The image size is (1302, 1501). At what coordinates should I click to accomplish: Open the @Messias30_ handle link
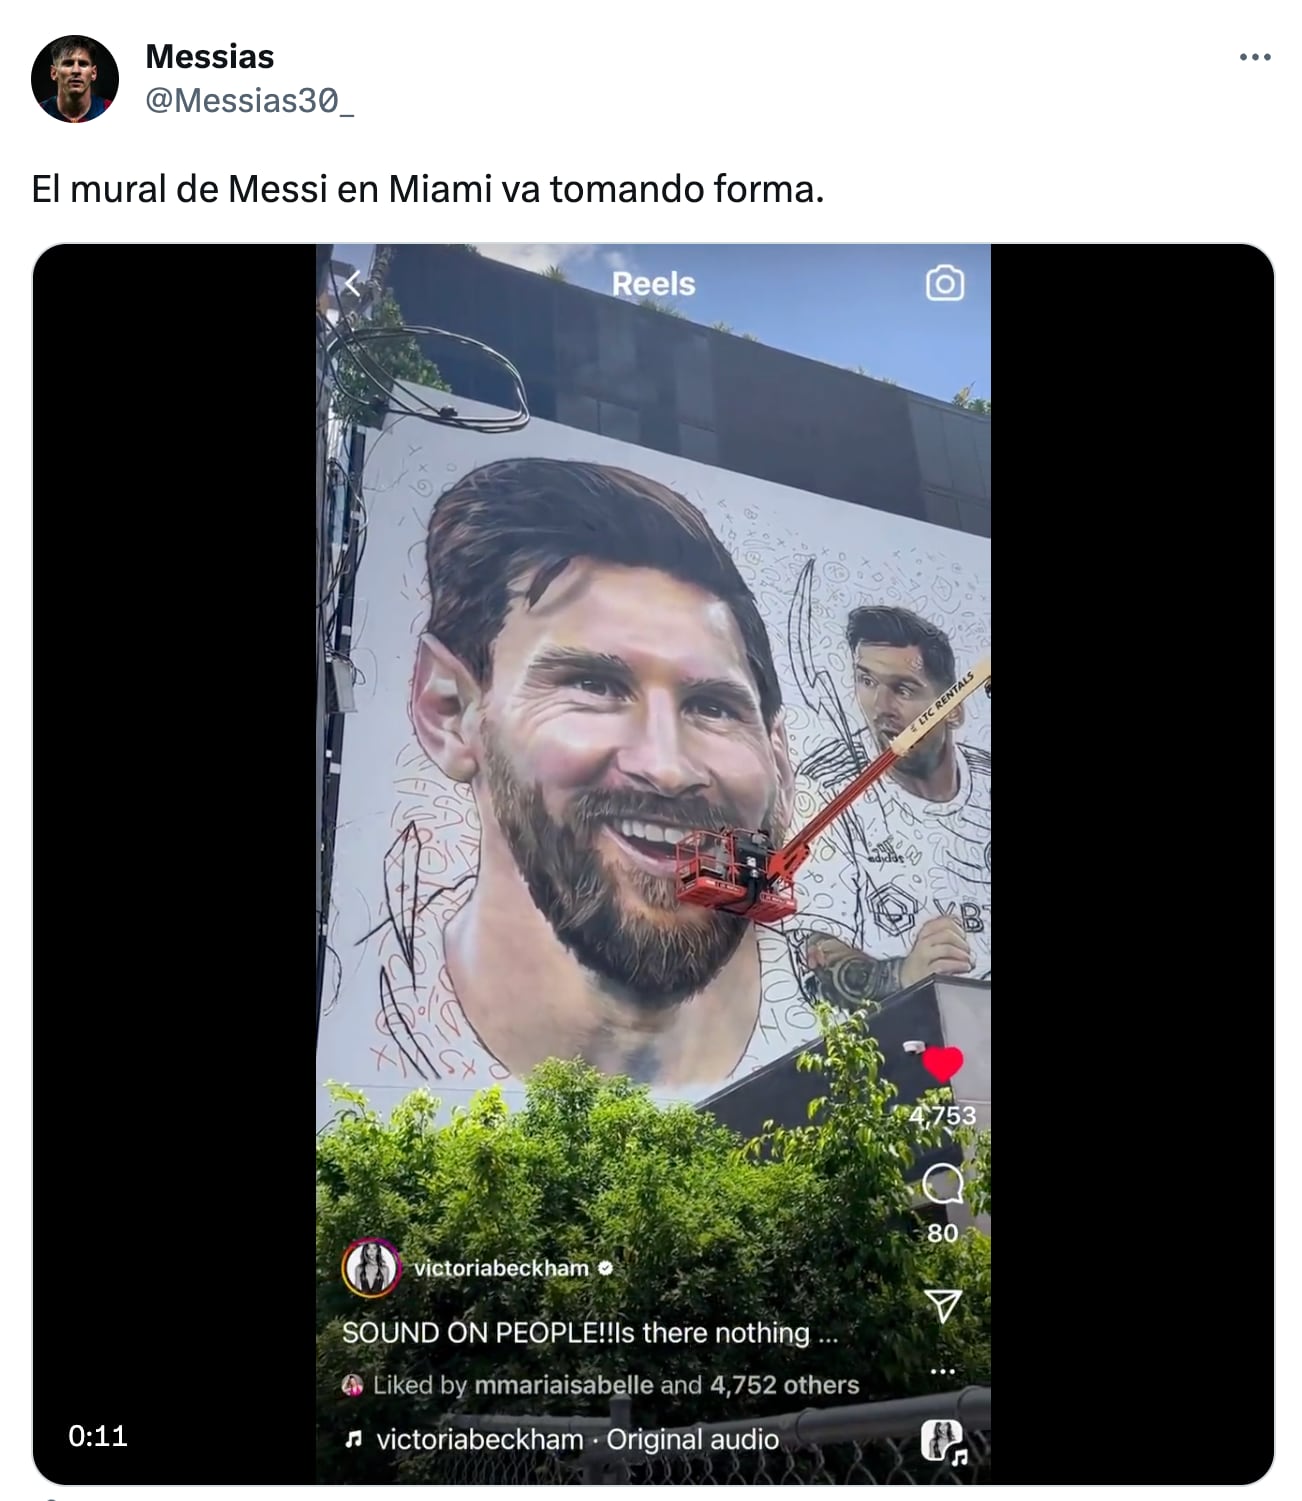249,100
